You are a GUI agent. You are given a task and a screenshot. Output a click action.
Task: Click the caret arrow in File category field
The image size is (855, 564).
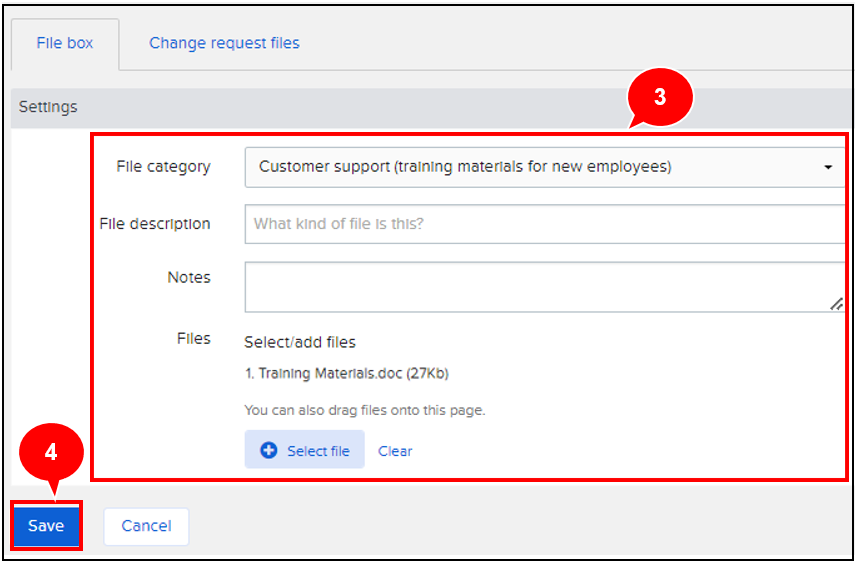pos(828,168)
